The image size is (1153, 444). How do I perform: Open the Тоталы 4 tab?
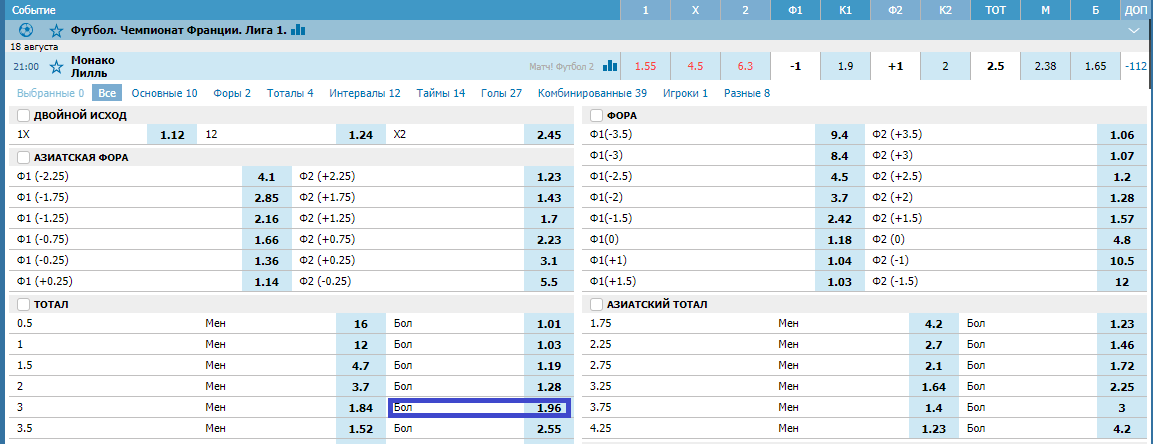coord(290,93)
